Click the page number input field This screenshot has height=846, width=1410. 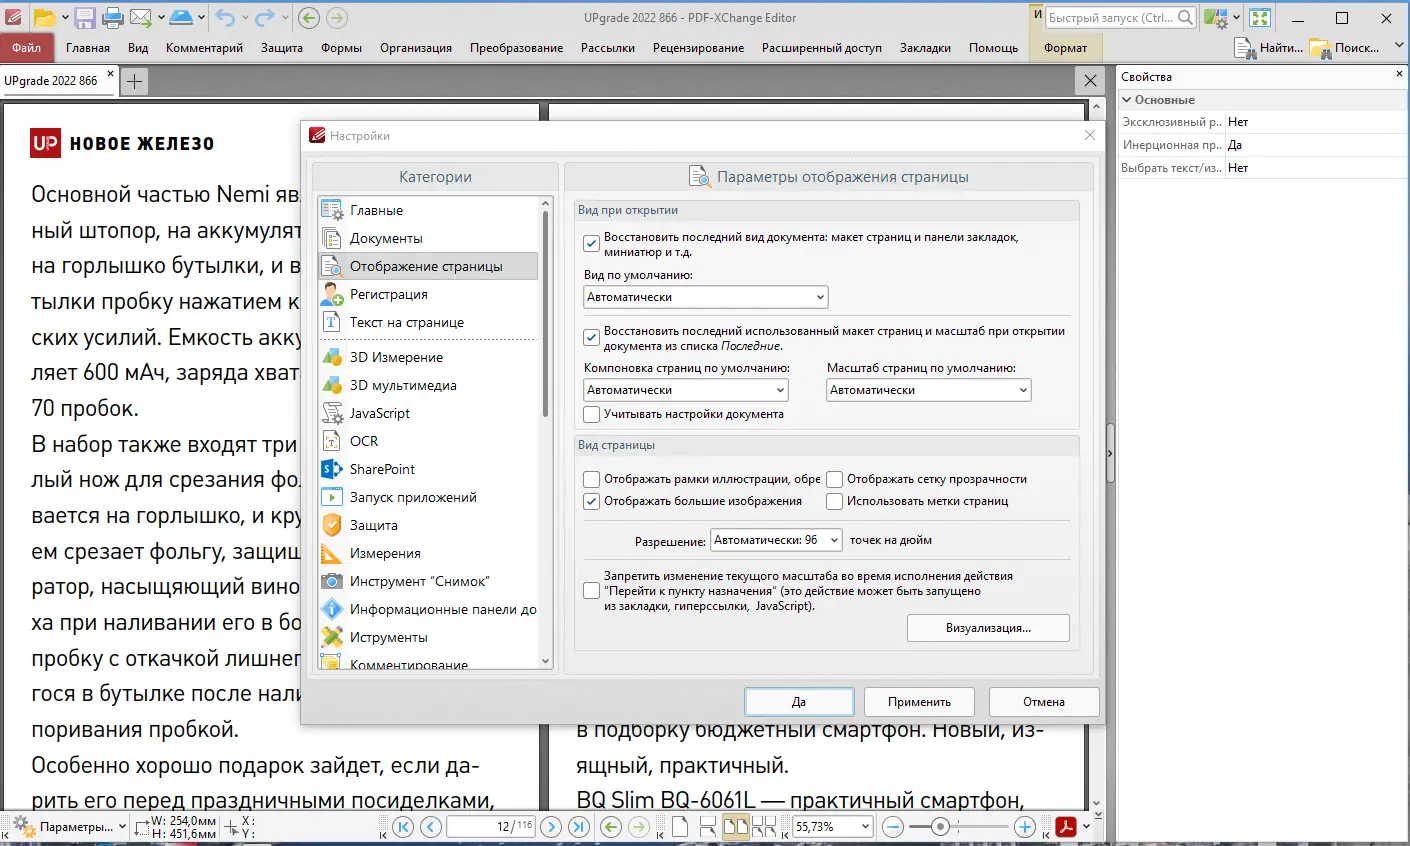pyautogui.click(x=491, y=827)
